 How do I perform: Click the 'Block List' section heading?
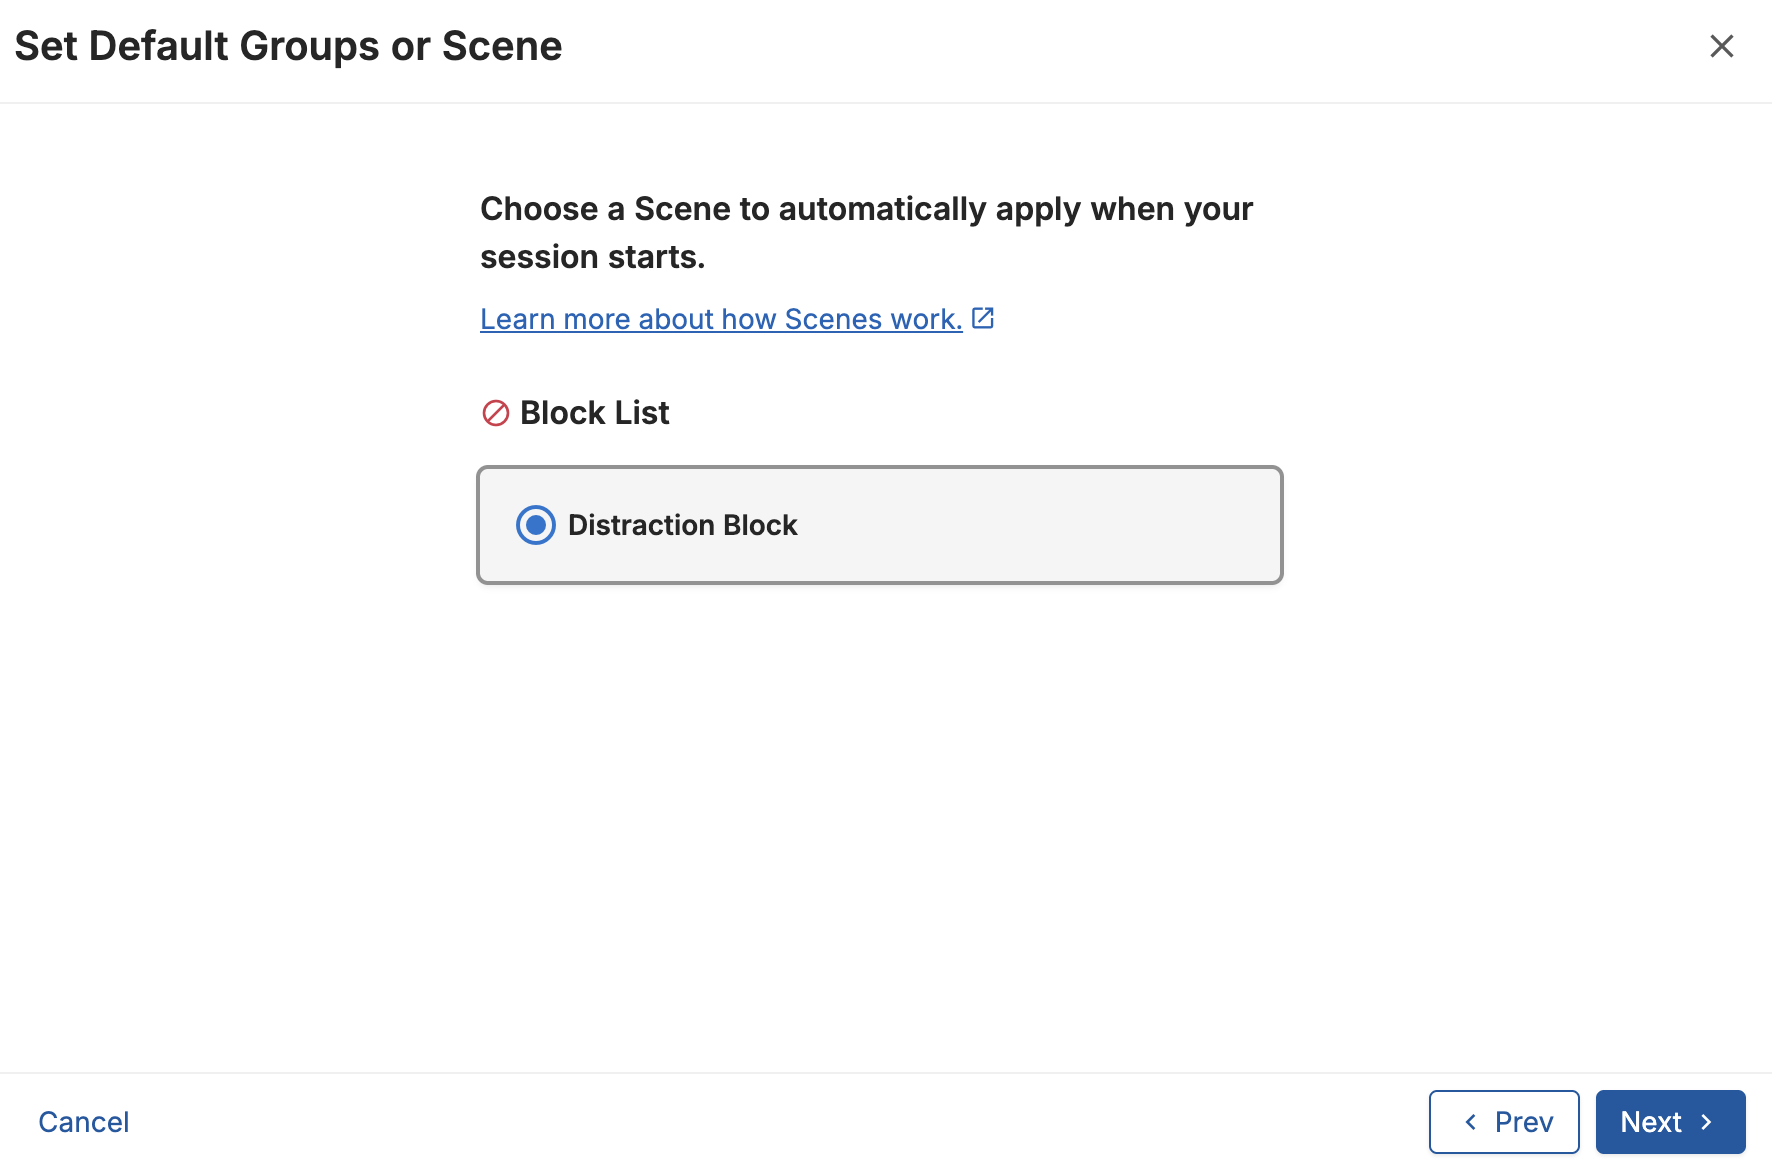594,413
